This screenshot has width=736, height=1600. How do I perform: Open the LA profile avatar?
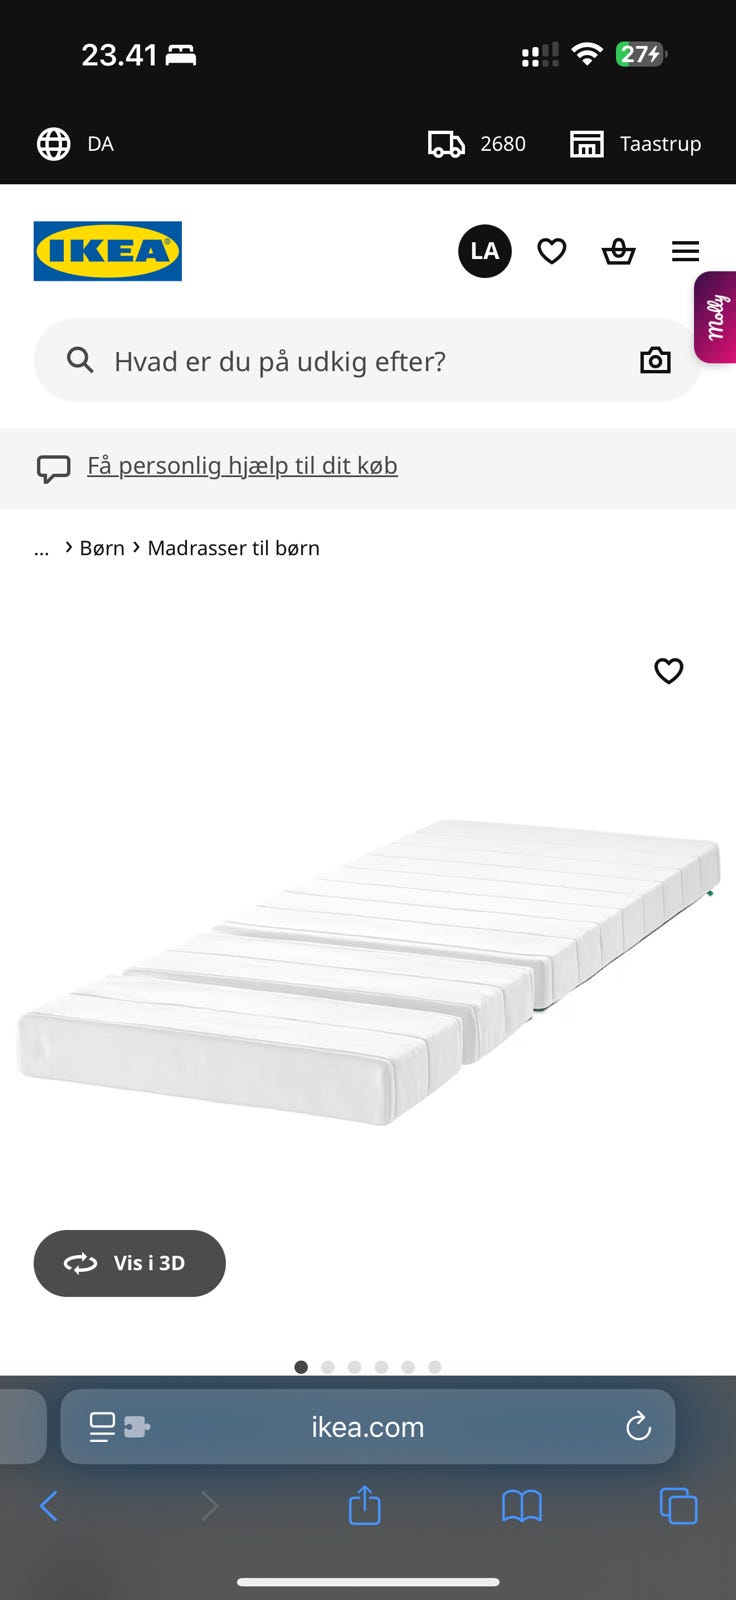[x=485, y=251]
